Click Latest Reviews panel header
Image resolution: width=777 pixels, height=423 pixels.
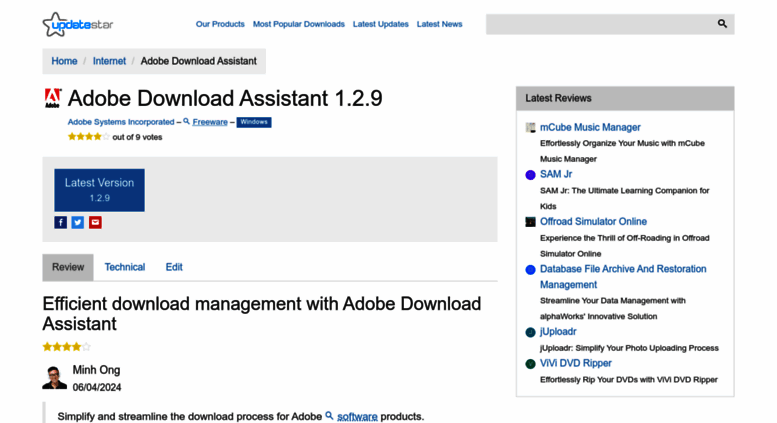625,99
